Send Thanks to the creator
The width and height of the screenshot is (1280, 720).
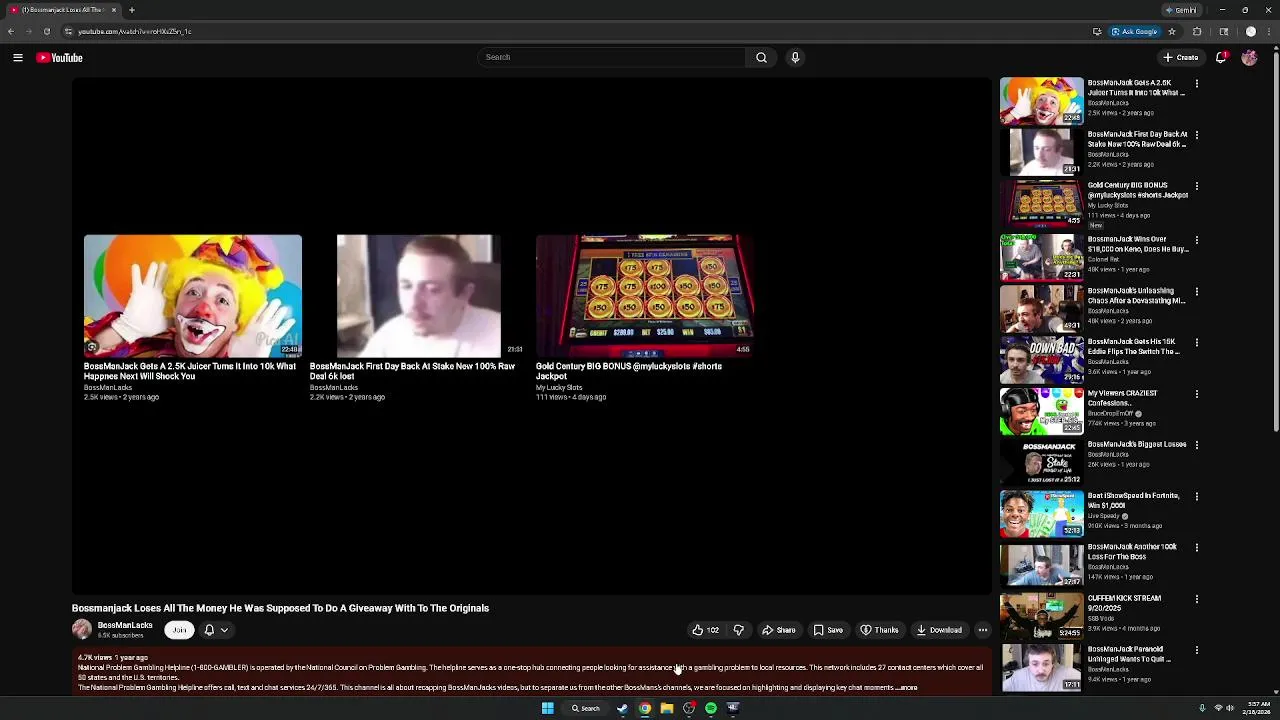pyautogui.click(x=880, y=630)
